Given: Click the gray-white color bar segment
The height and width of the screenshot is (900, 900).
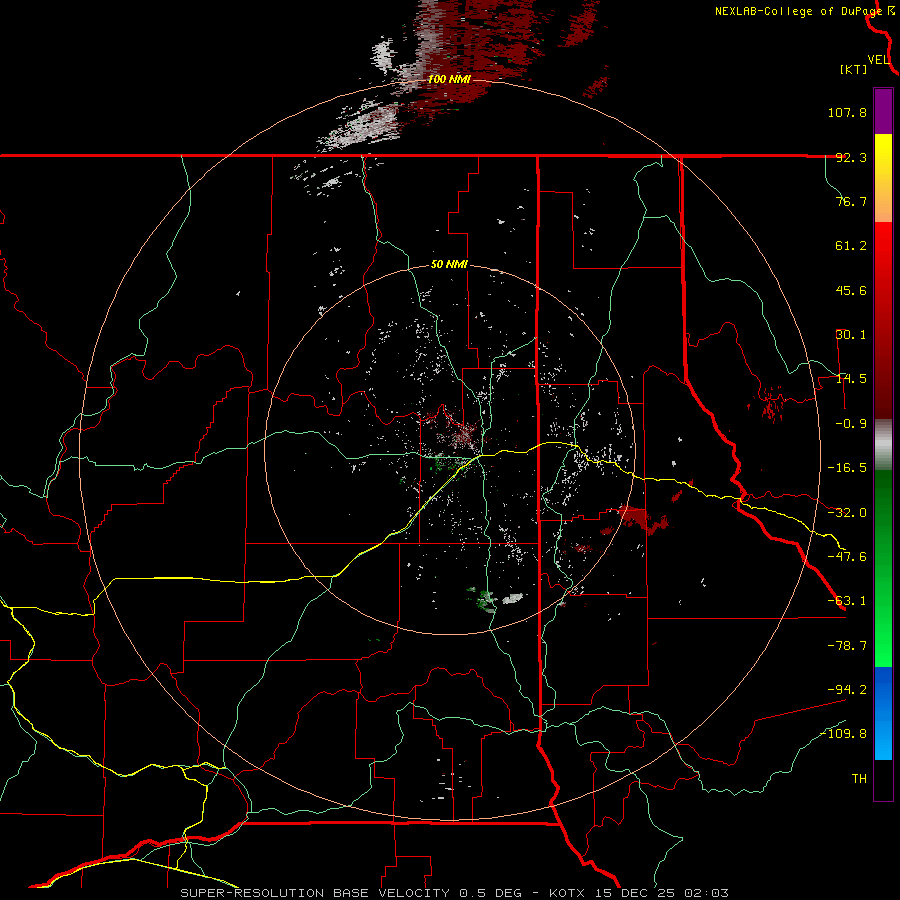Looking at the screenshot, I should 883,445.
